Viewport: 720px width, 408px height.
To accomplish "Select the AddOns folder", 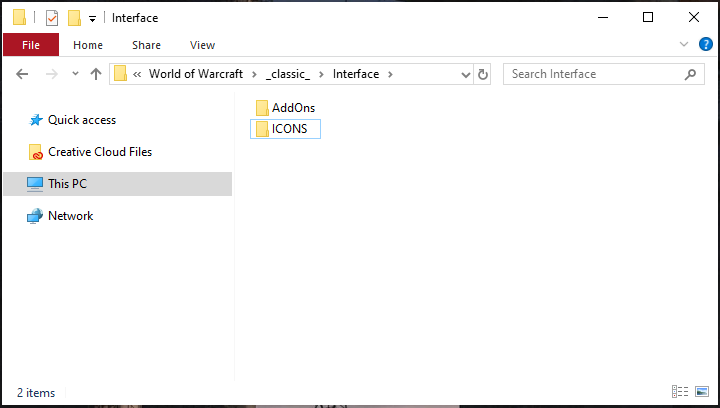I will point(293,107).
